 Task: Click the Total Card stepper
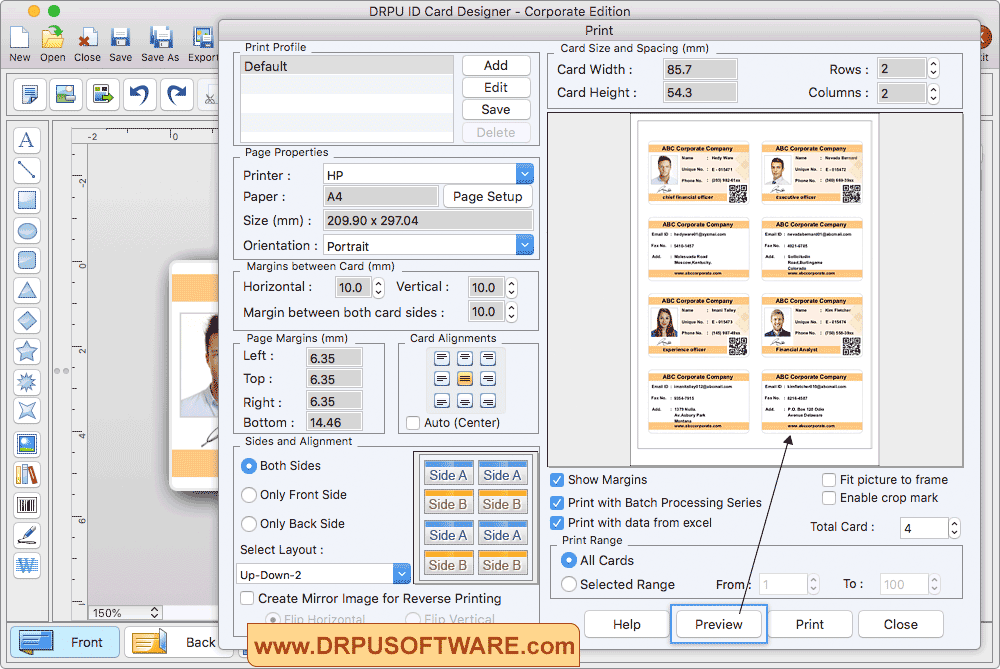tap(955, 527)
